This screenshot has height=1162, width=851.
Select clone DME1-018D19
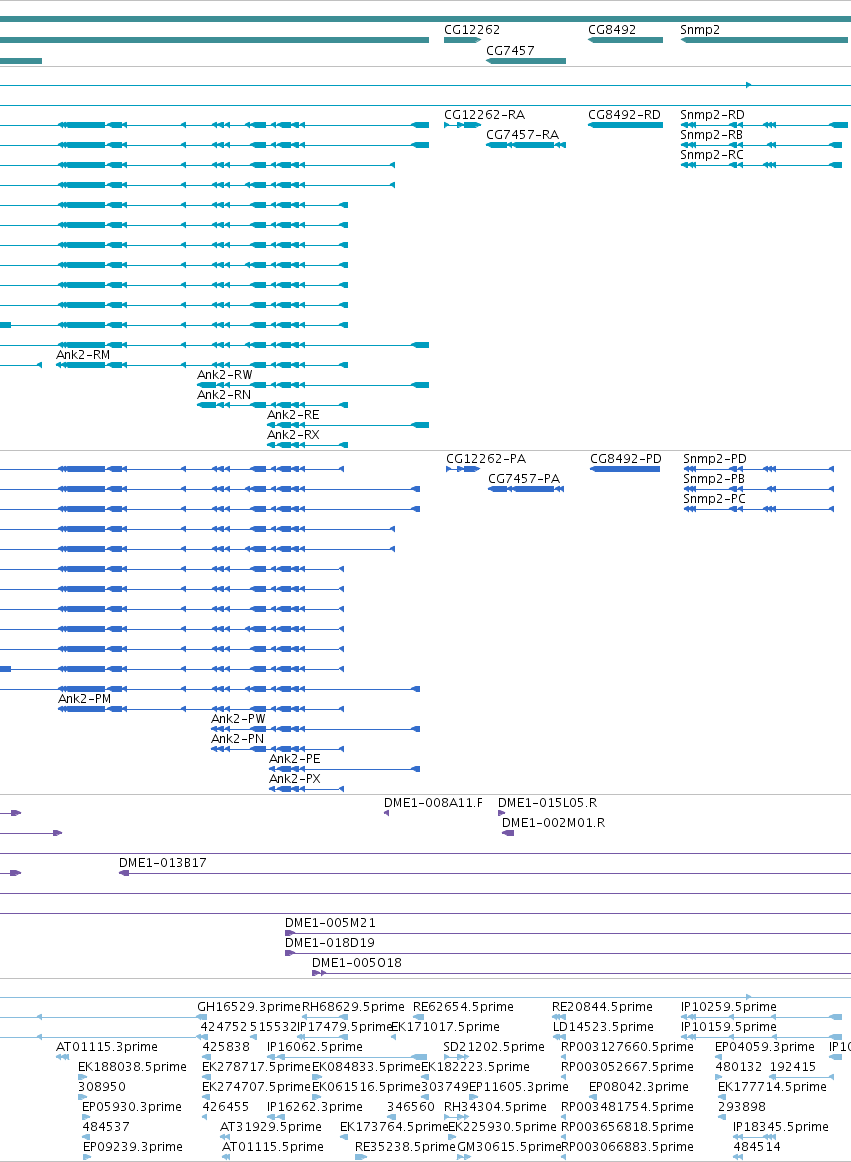click(568, 954)
